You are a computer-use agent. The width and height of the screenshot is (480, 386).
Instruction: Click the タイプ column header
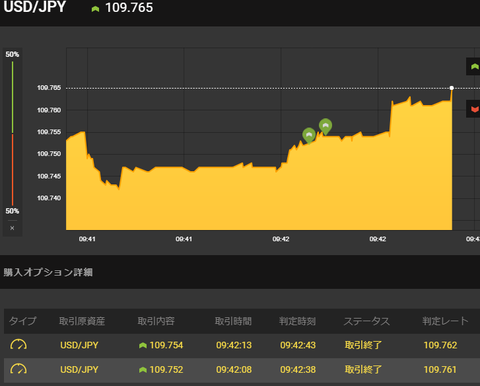[x=22, y=321]
